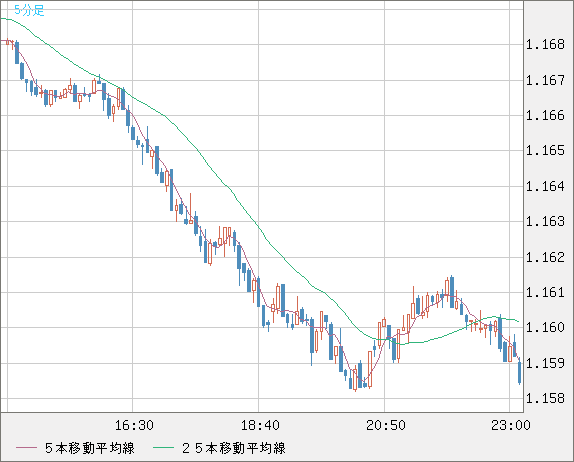Click the 1.159 price axis label
The height and width of the screenshot is (462, 574).
tap(545, 363)
